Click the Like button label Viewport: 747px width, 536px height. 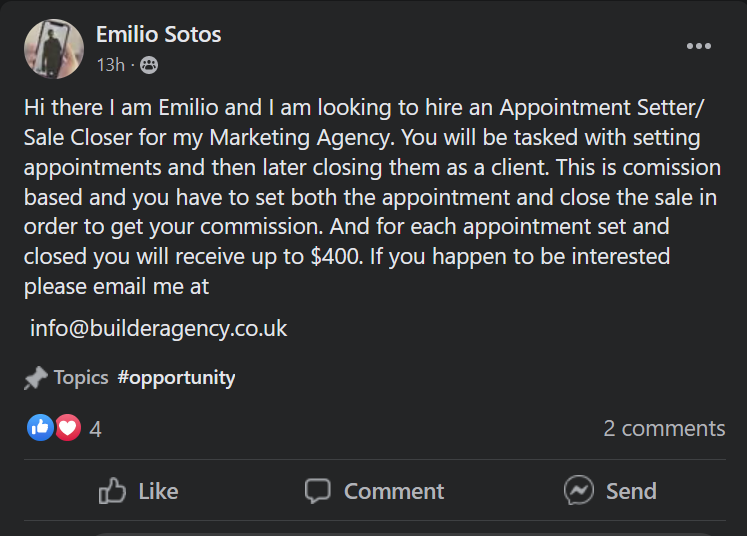point(158,491)
